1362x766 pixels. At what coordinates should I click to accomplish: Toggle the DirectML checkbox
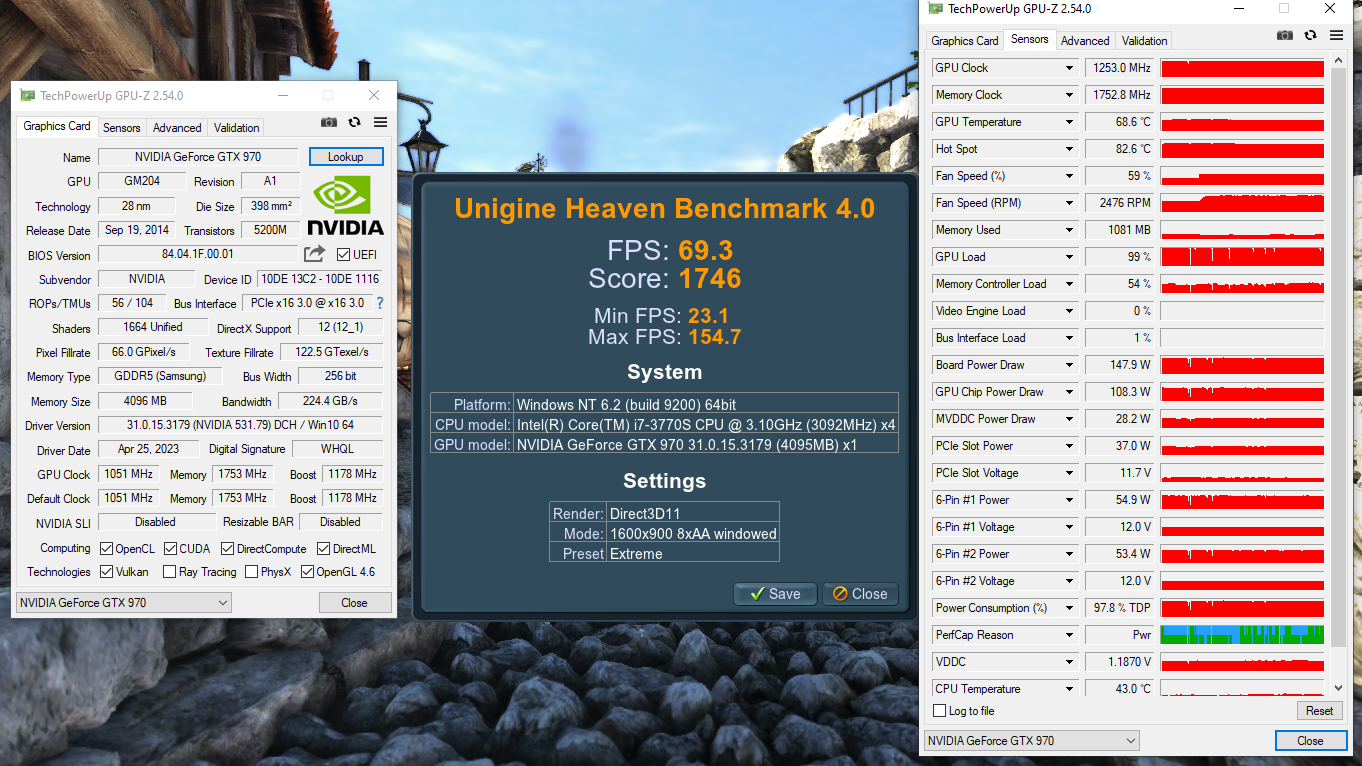point(324,548)
